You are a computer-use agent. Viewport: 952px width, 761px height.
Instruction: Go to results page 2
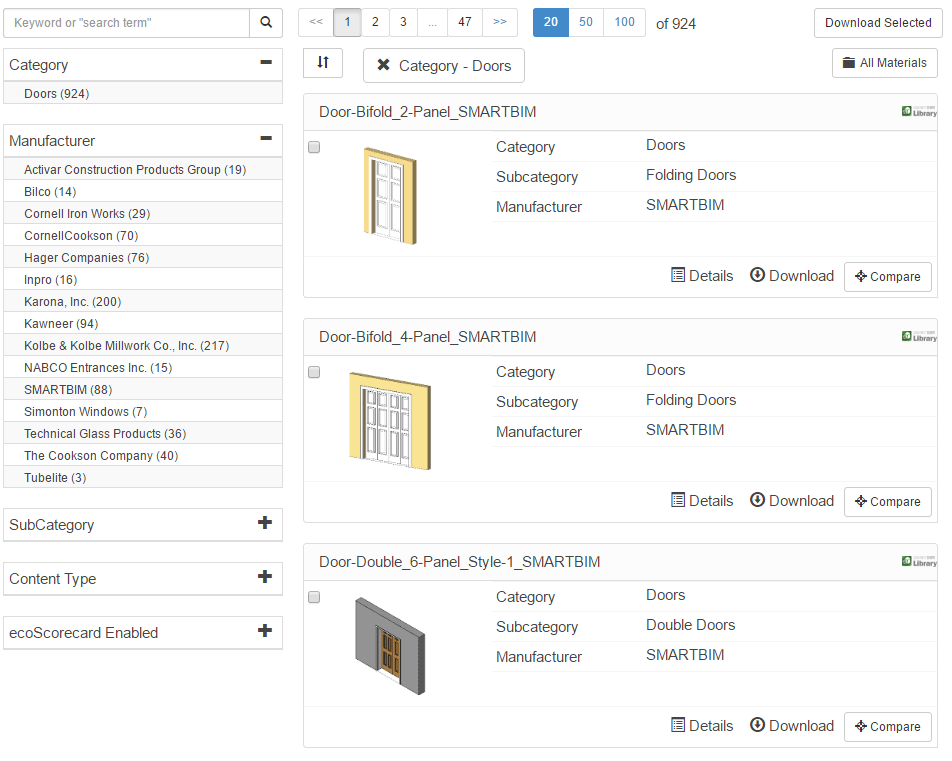(375, 22)
